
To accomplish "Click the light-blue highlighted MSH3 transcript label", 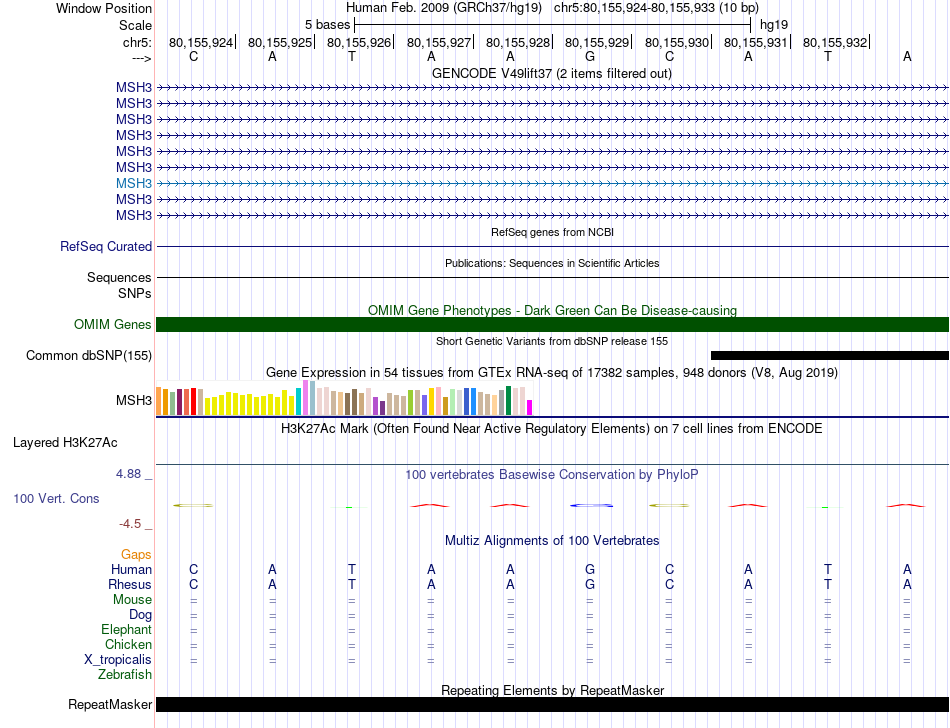I will click(x=133, y=183).
